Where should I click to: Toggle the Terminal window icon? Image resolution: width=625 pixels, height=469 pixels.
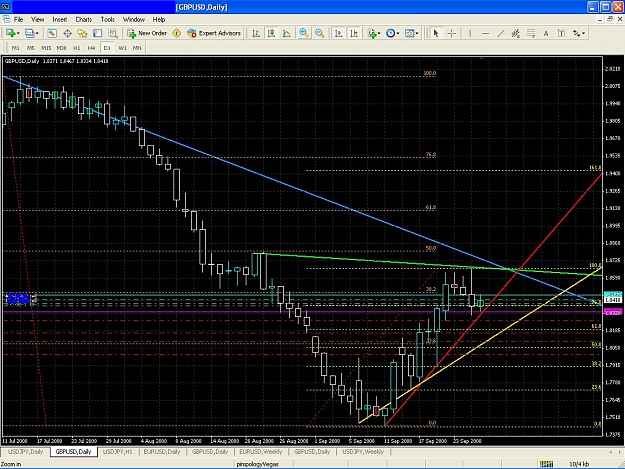coord(98,33)
